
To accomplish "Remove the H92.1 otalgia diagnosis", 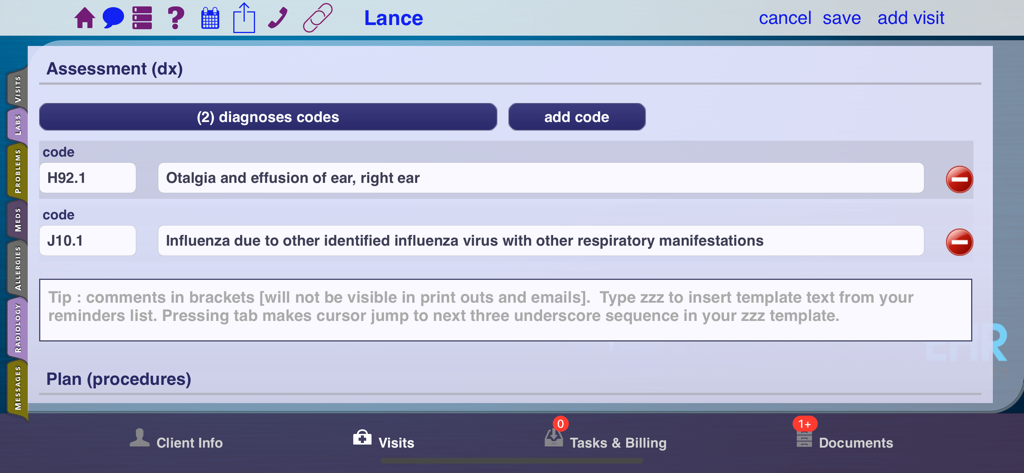I will pyautogui.click(x=959, y=179).
